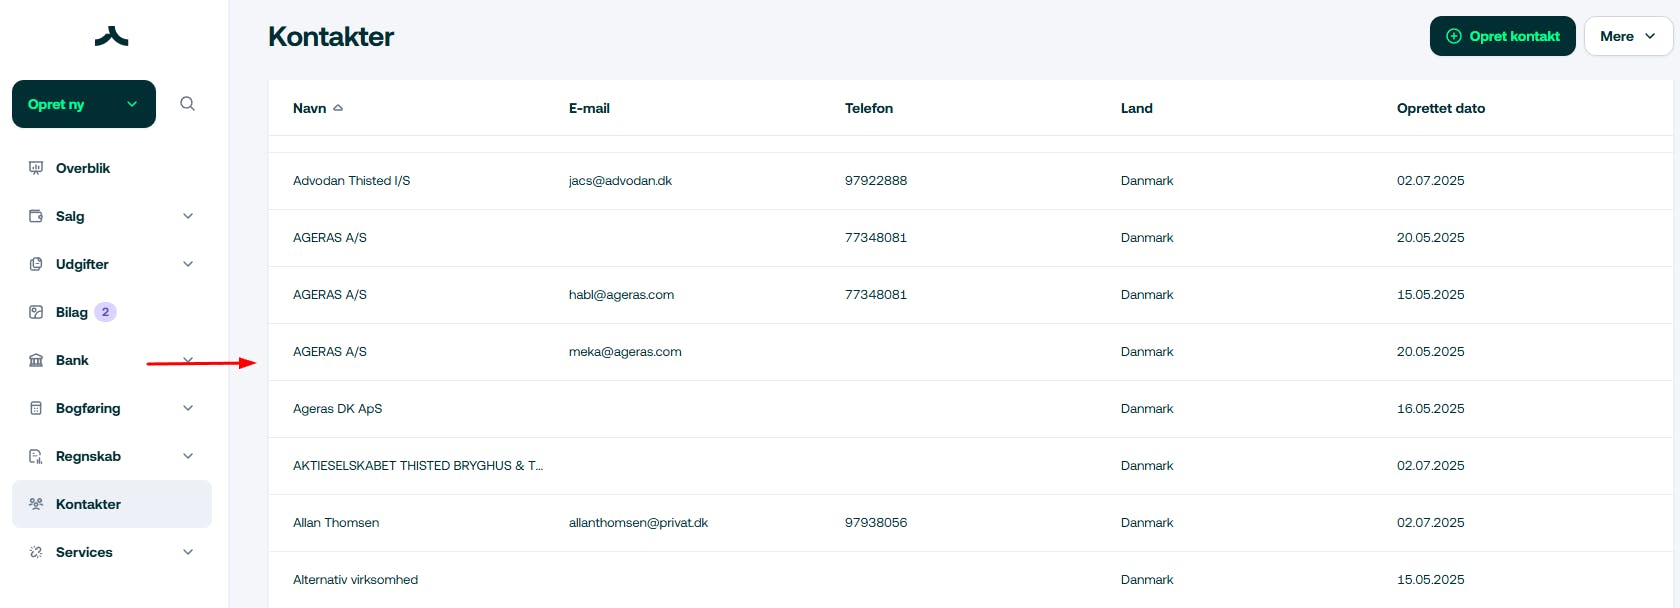Click the plus icon in Opret kontakt
The image size is (1680, 608).
1454,36
